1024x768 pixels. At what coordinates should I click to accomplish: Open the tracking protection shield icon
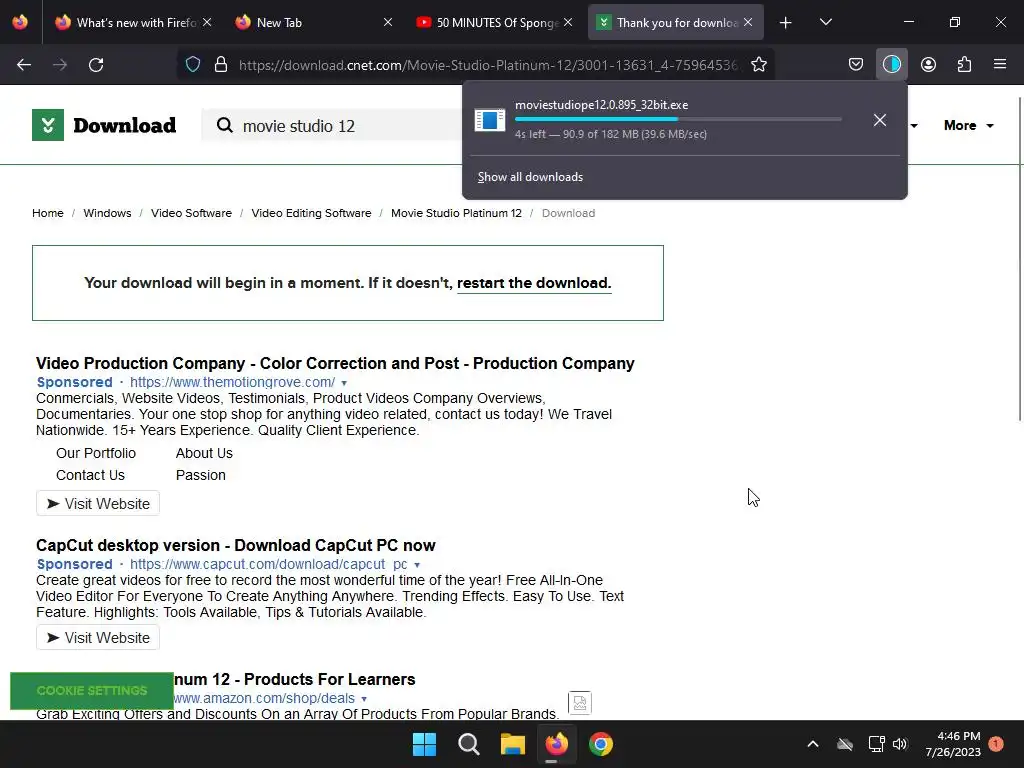tap(193, 64)
